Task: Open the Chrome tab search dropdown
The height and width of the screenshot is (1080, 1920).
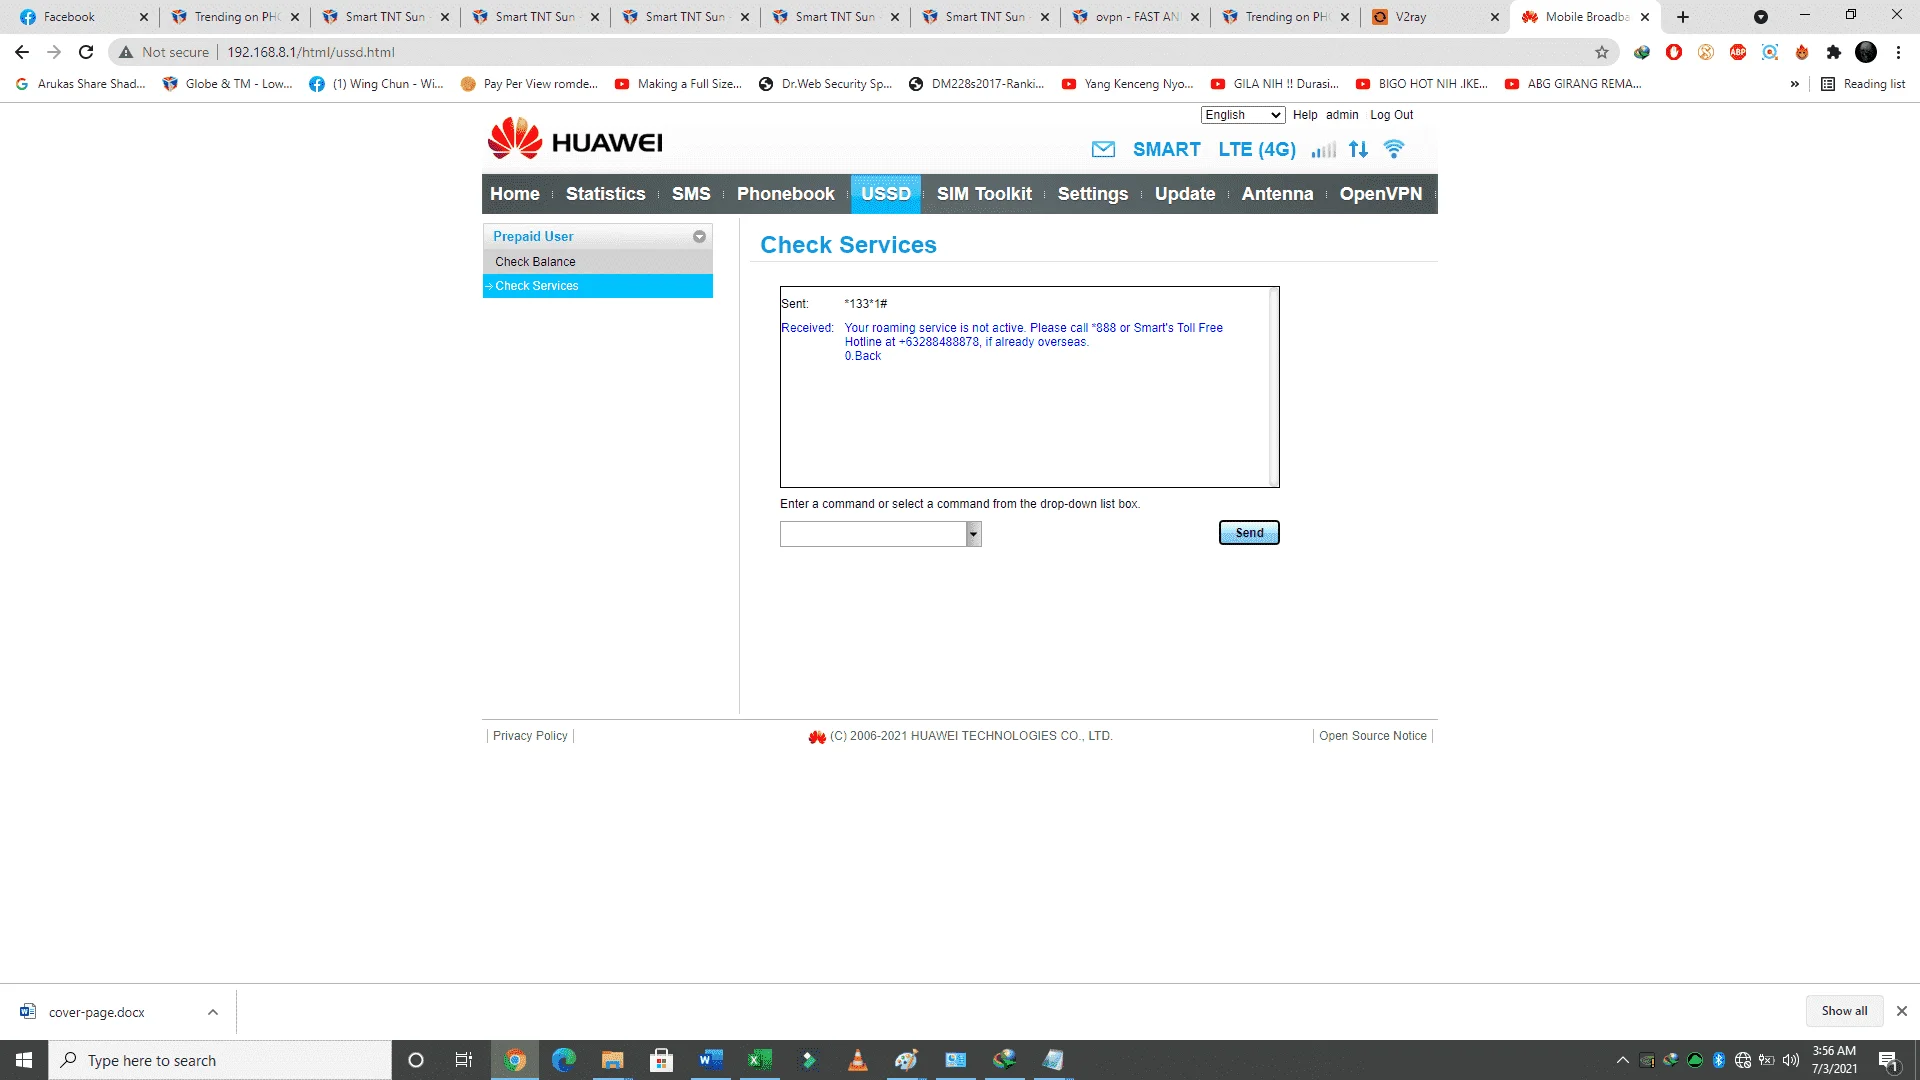Action: [1761, 17]
